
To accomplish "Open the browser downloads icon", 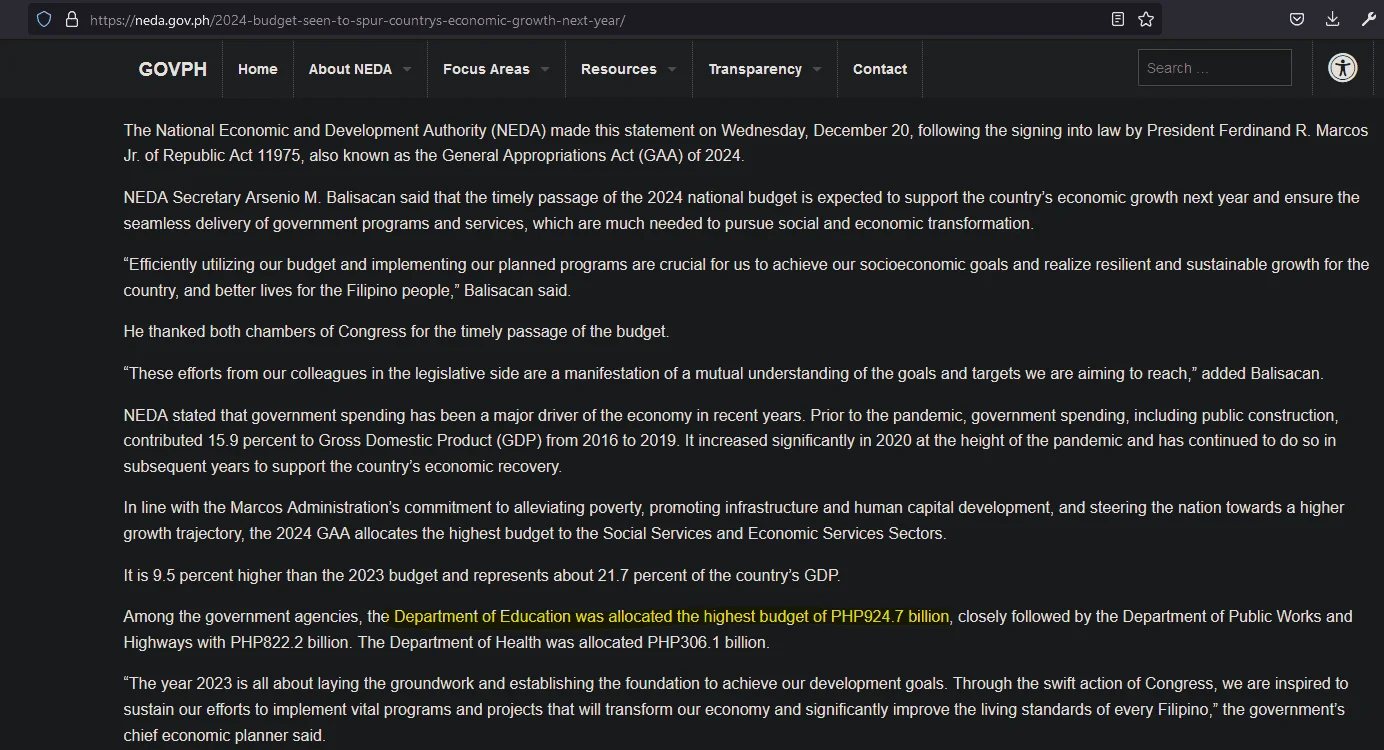I will [1332, 19].
